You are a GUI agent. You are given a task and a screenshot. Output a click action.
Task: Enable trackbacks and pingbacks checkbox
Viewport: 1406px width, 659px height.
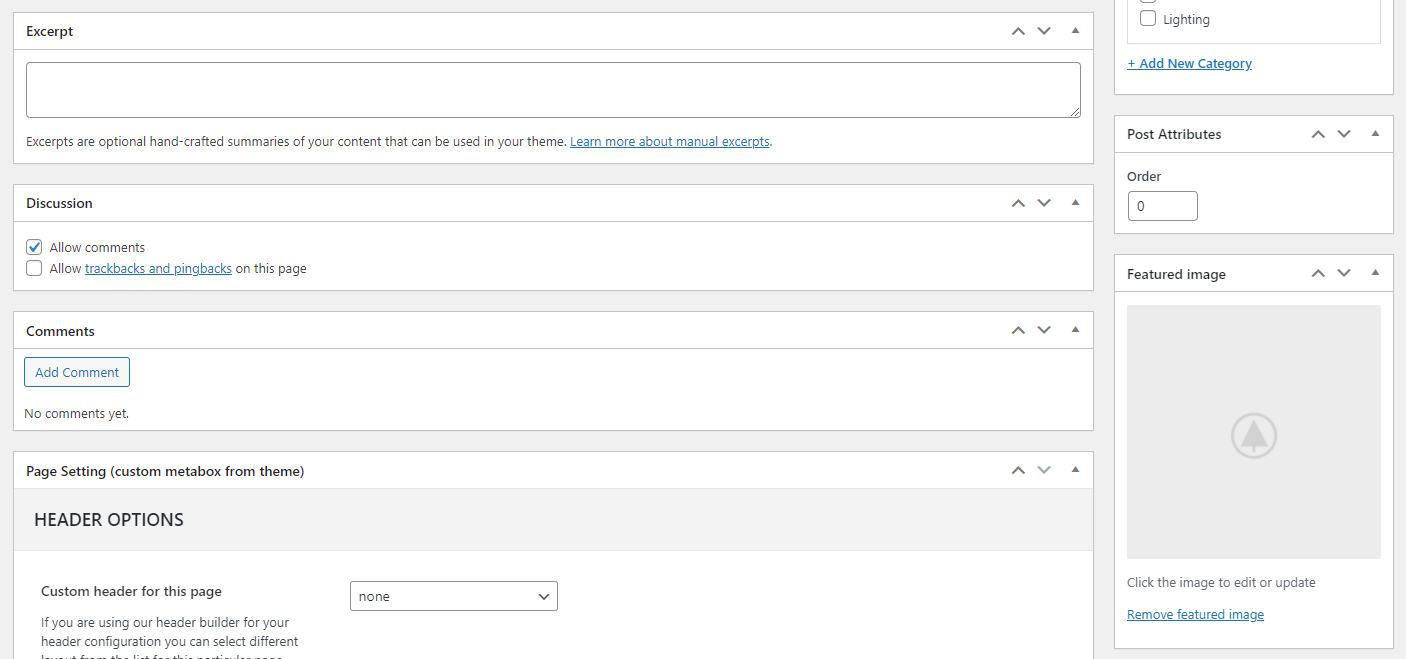(x=35, y=268)
